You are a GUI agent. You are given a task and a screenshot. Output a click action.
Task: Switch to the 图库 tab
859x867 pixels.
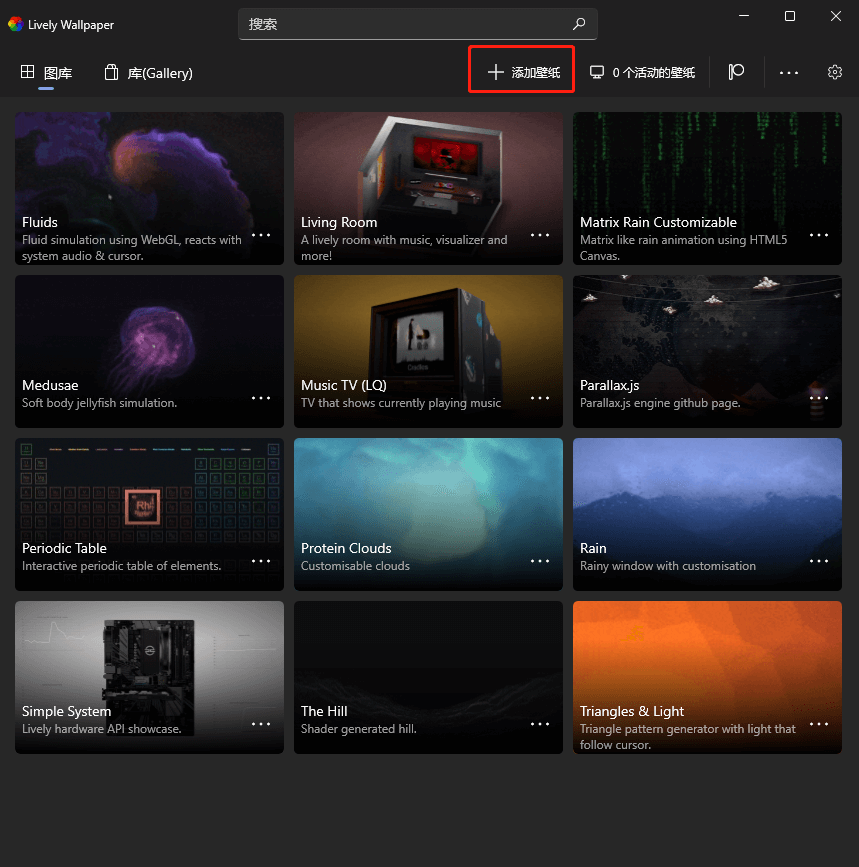tap(46, 73)
